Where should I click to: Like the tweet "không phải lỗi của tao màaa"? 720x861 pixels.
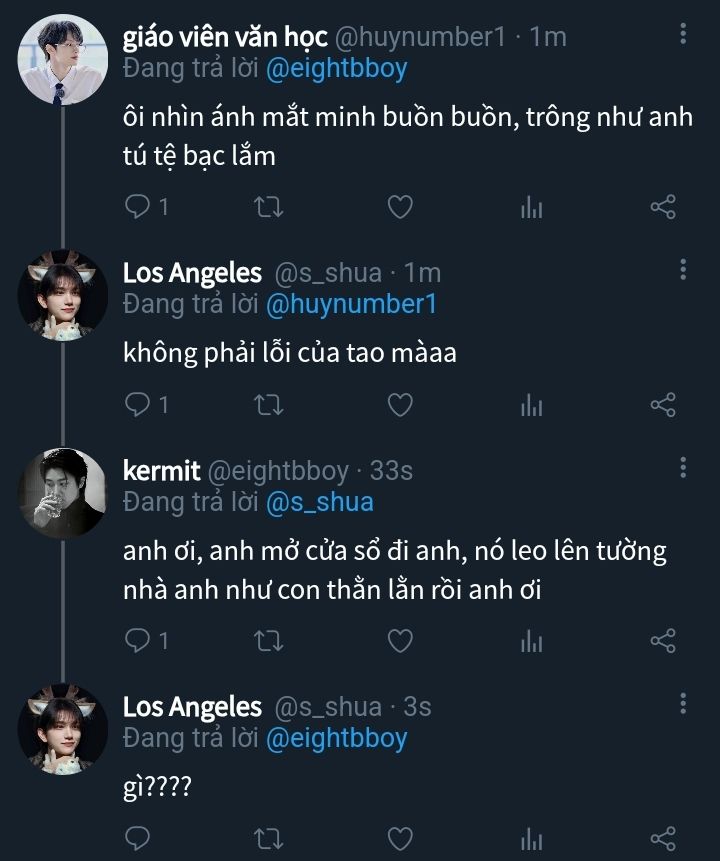coord(400,404)
